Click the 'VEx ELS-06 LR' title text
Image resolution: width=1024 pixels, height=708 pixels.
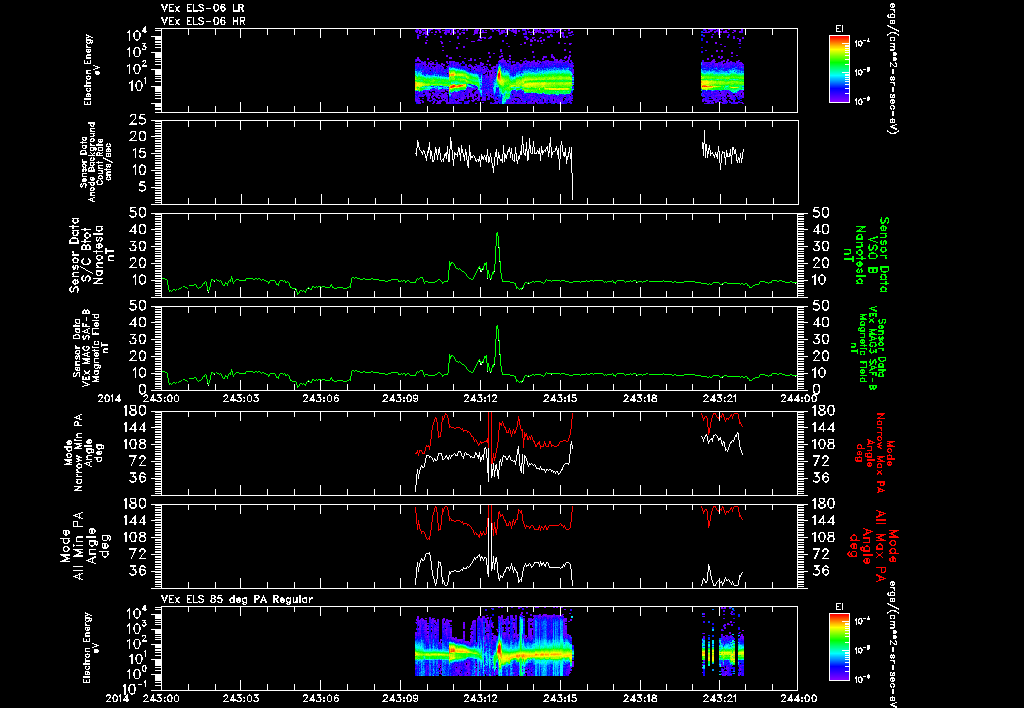point(203,8)
